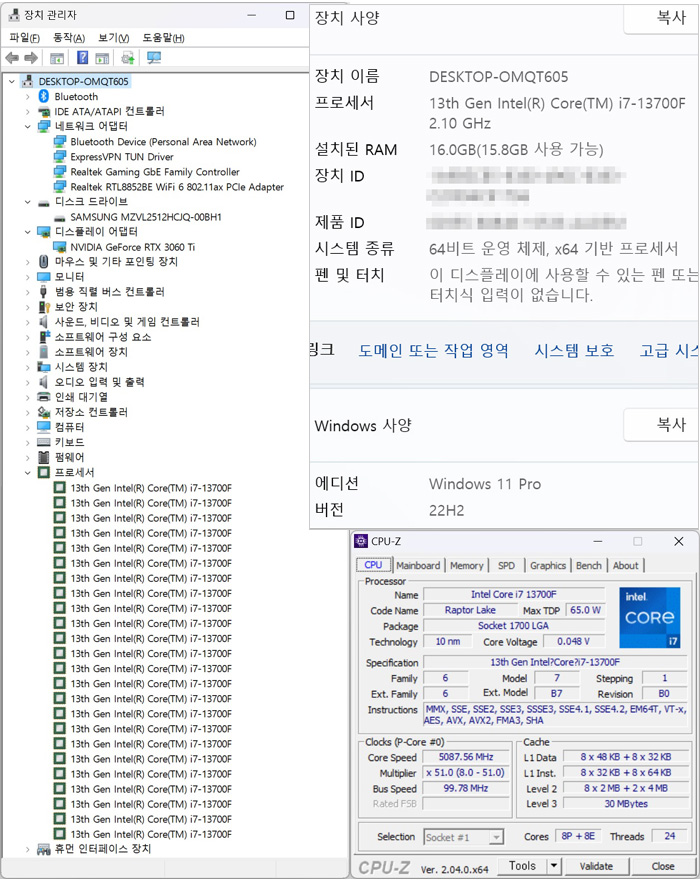Viewport: 700px width, 883px height.
Task: Click the scan for hardware changes monitor icon
Action: point(154,57)
